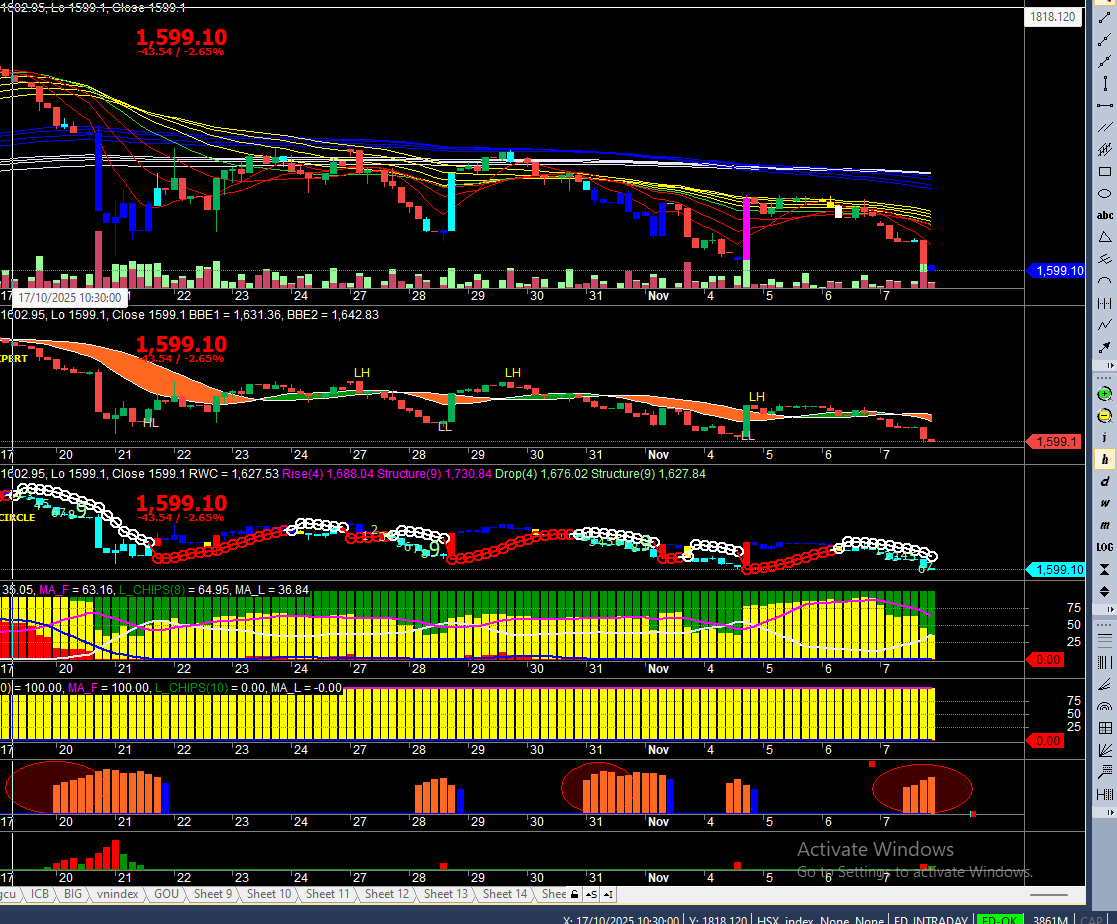Click the horizontal chart scrollbar thumb

click(x=1049, y=894)
